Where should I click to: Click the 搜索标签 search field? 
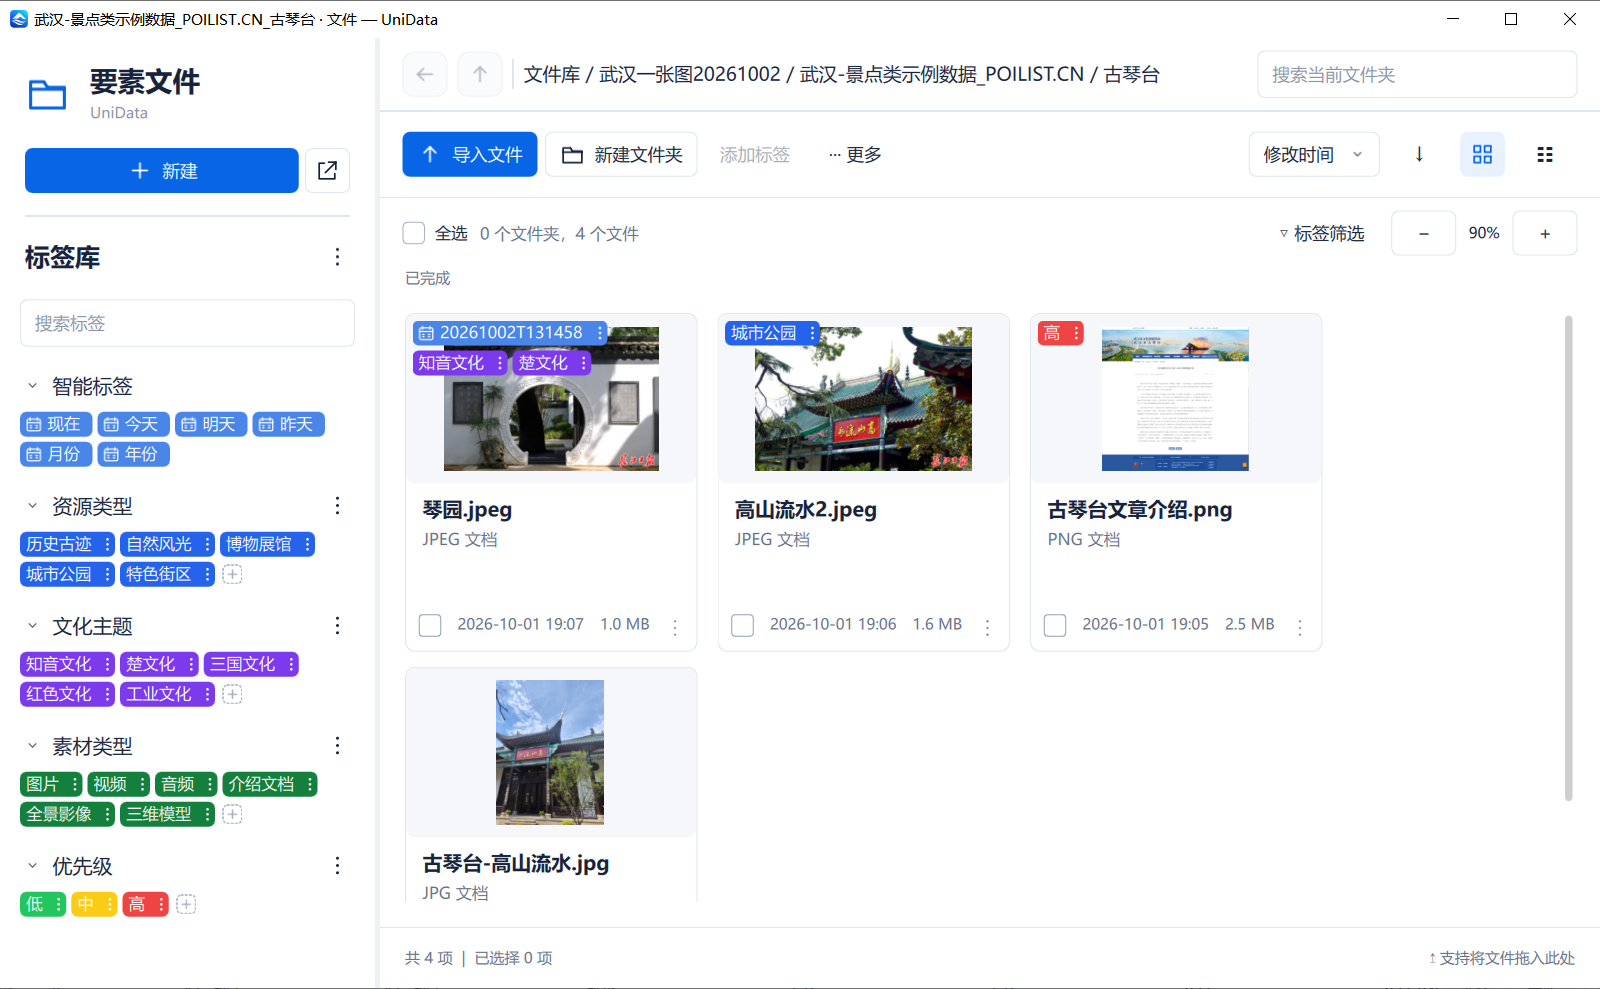pos(187,323)
